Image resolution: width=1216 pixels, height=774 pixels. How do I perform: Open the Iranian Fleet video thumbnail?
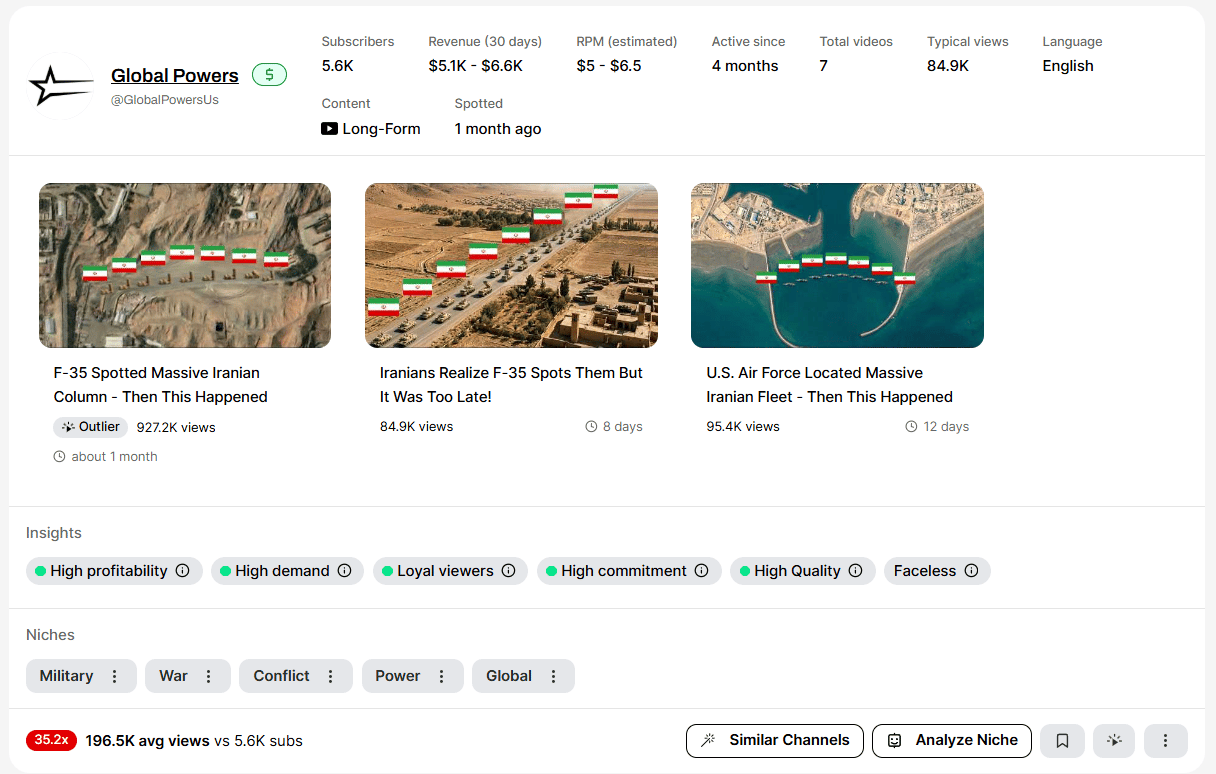[x=837, y=265]
